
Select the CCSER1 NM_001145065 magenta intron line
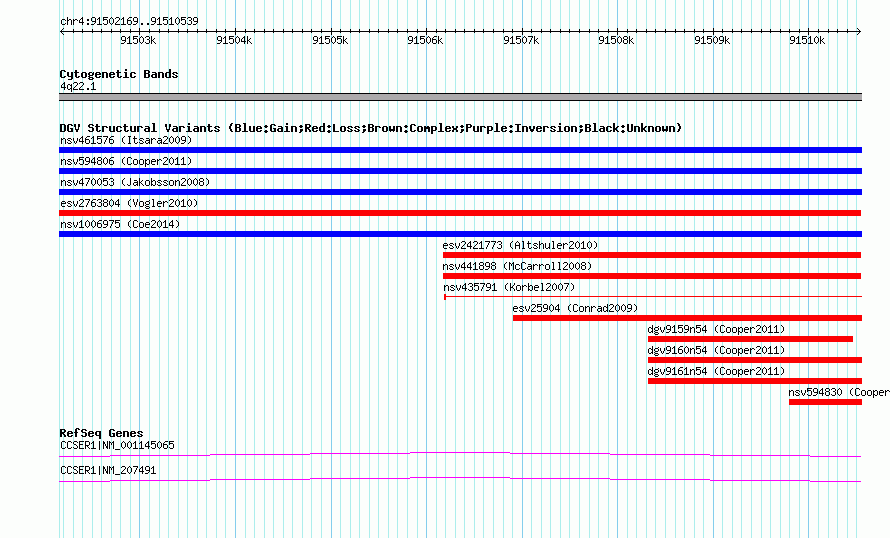coord(460,454)
